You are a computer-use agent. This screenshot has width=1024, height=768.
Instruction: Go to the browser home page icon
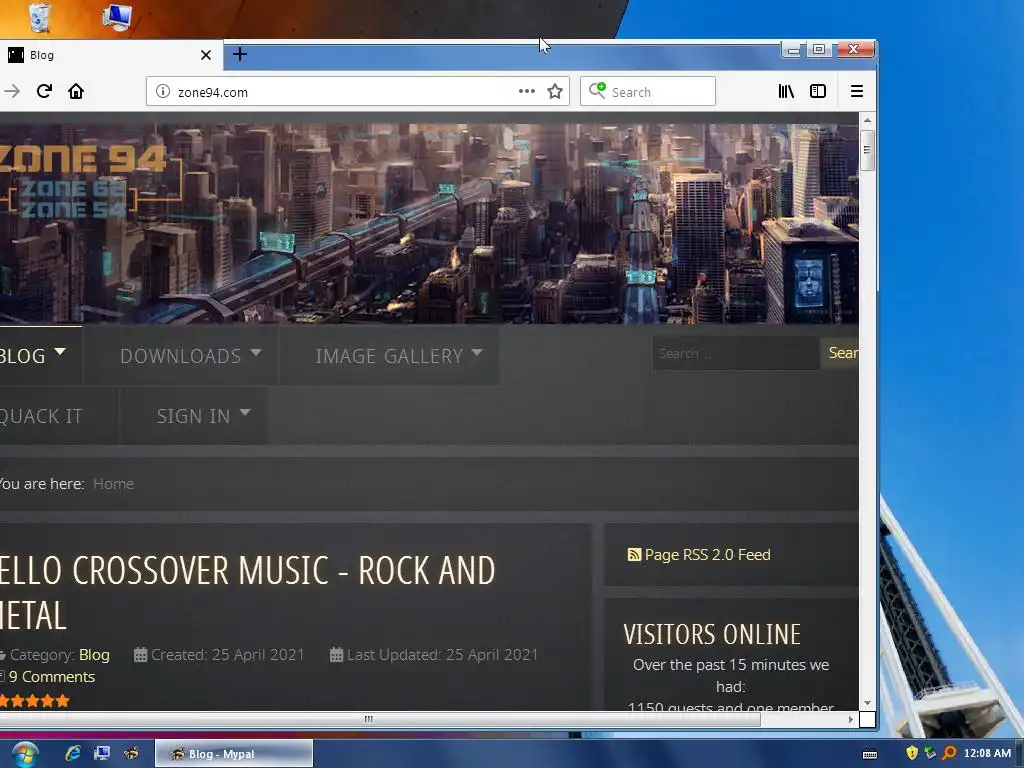76,91
